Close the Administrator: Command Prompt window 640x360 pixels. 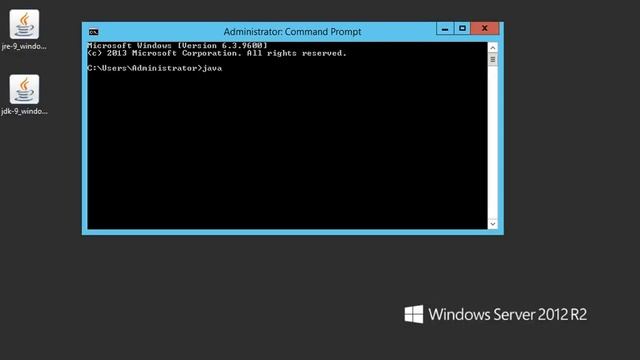[484, 29]
